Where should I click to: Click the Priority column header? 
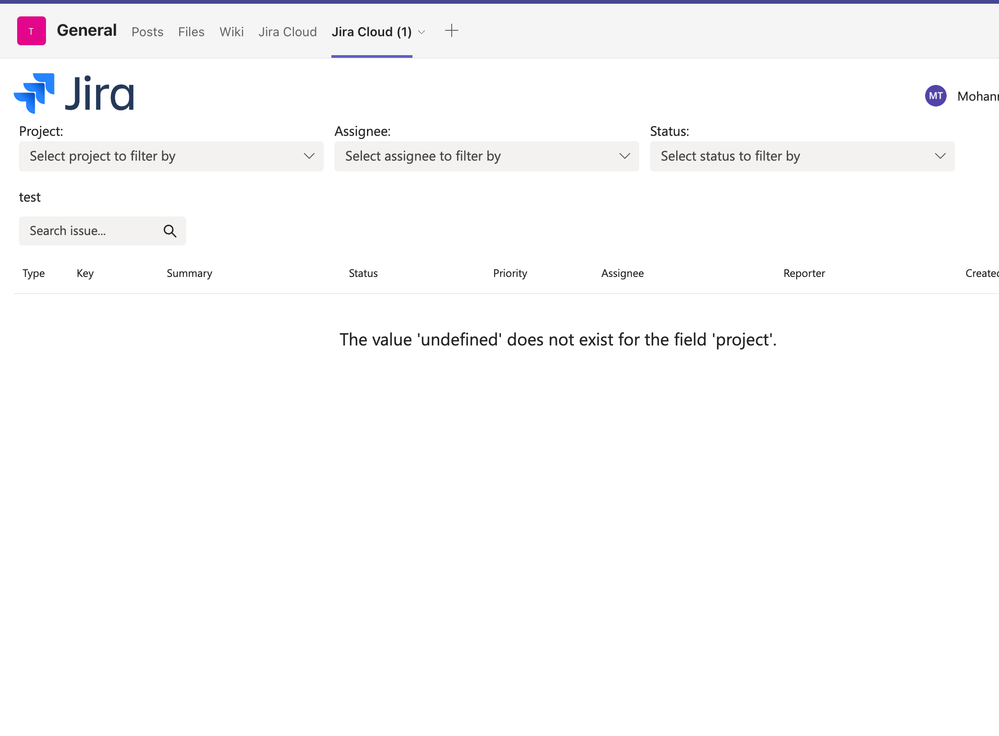pyautogui.click(x=510, y=273)
